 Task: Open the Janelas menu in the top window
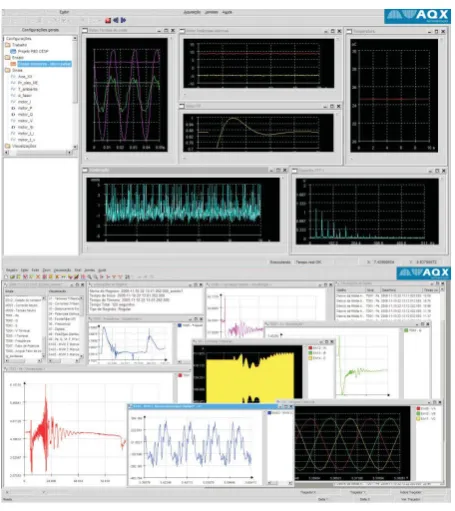[x=211, y=12]
